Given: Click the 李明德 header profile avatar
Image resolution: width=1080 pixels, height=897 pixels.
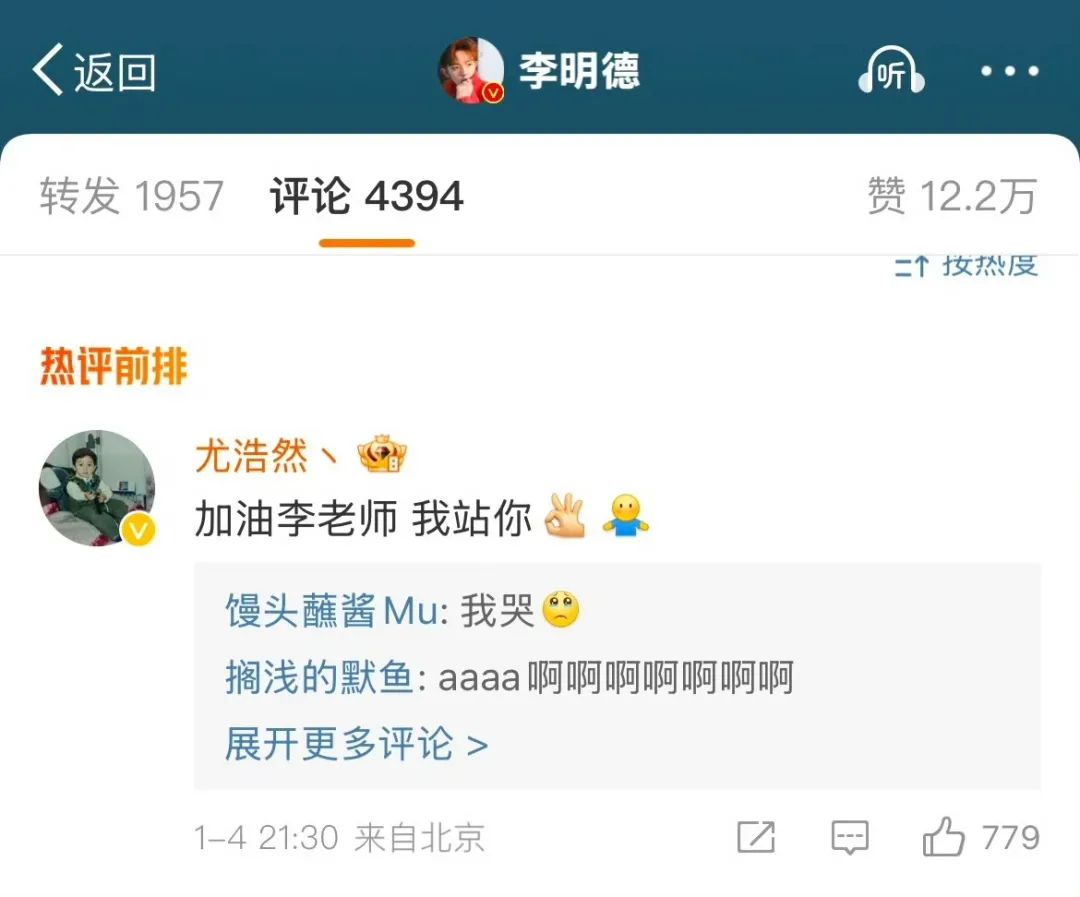Looking at the screenshot, I should click(471, 70).
